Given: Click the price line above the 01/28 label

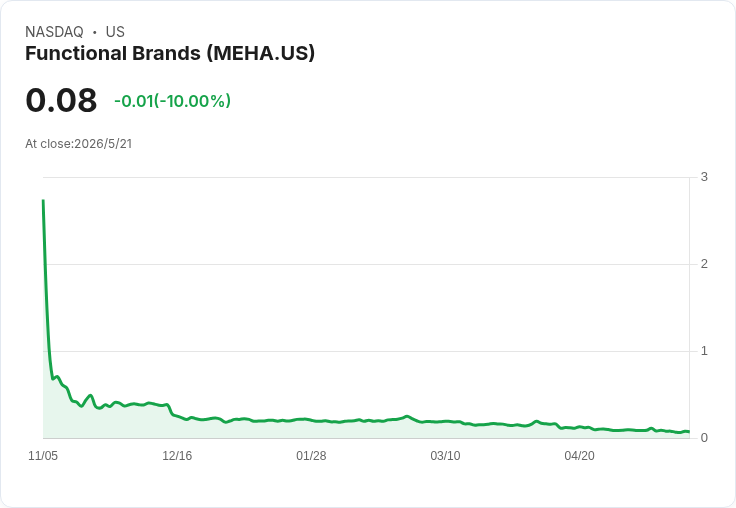Looking at the screenshot, I should [311, 420].
